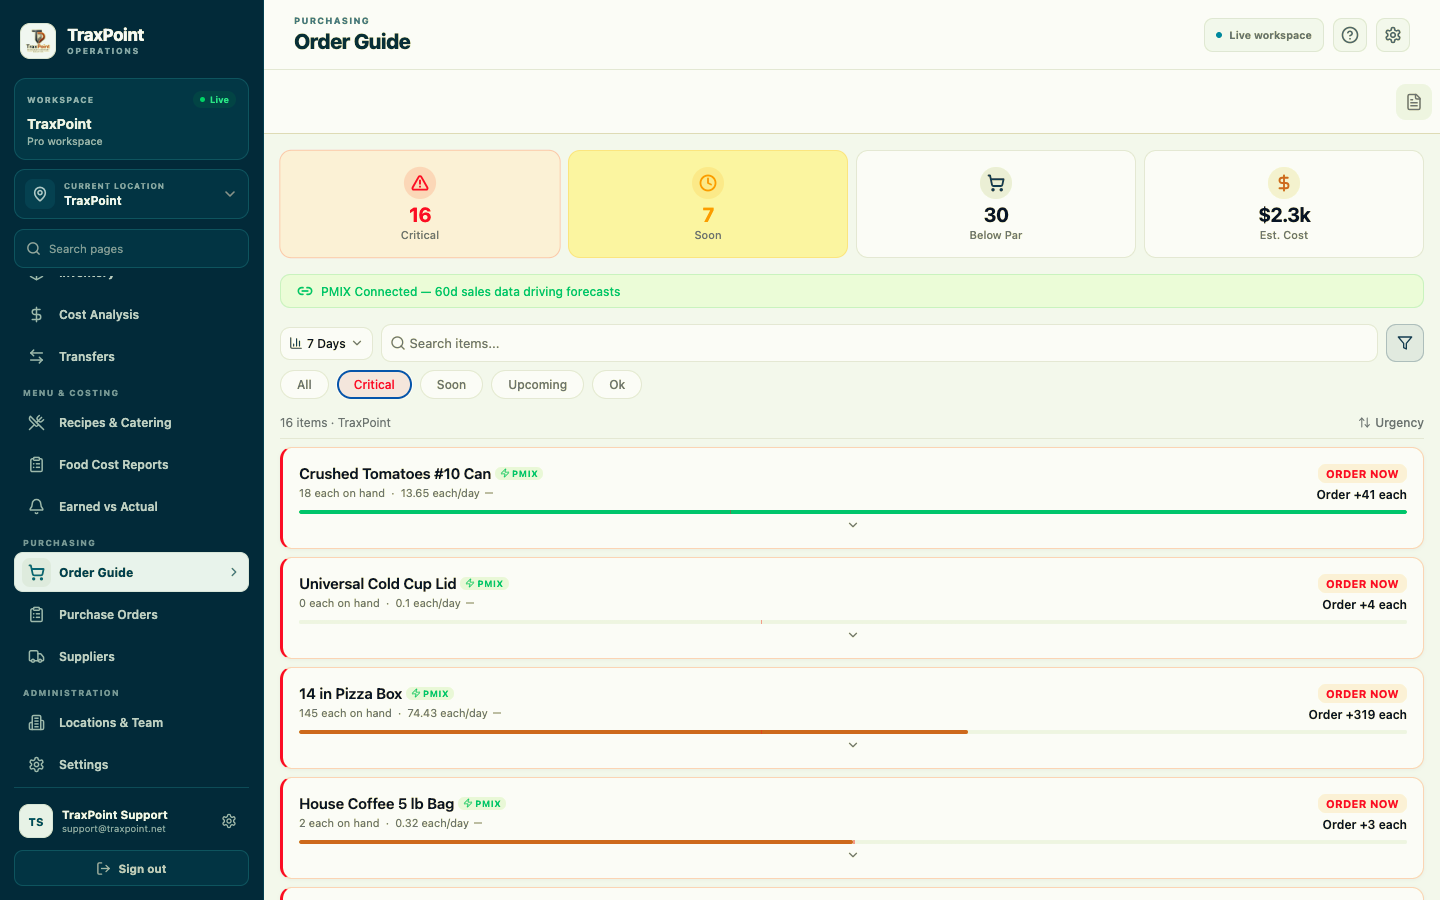Click the red Critical warning triangle icon

(420, 183)
